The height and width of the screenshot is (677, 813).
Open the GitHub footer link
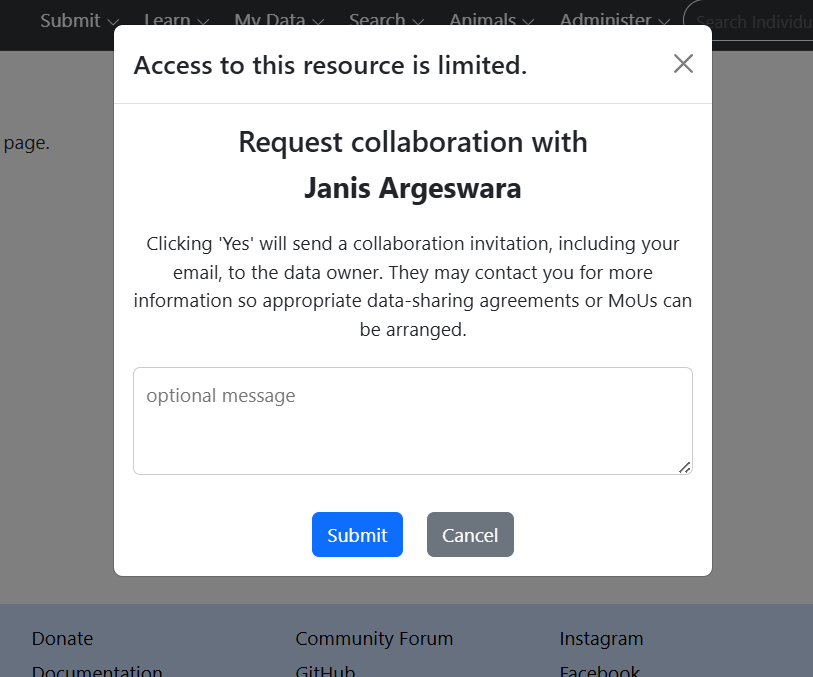pos(325,670)
